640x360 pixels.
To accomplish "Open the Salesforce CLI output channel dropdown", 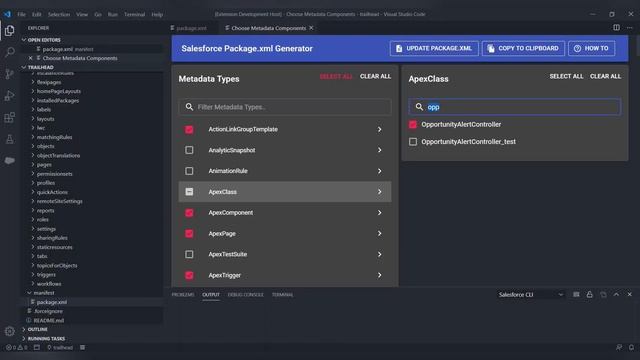I will 531,294.
